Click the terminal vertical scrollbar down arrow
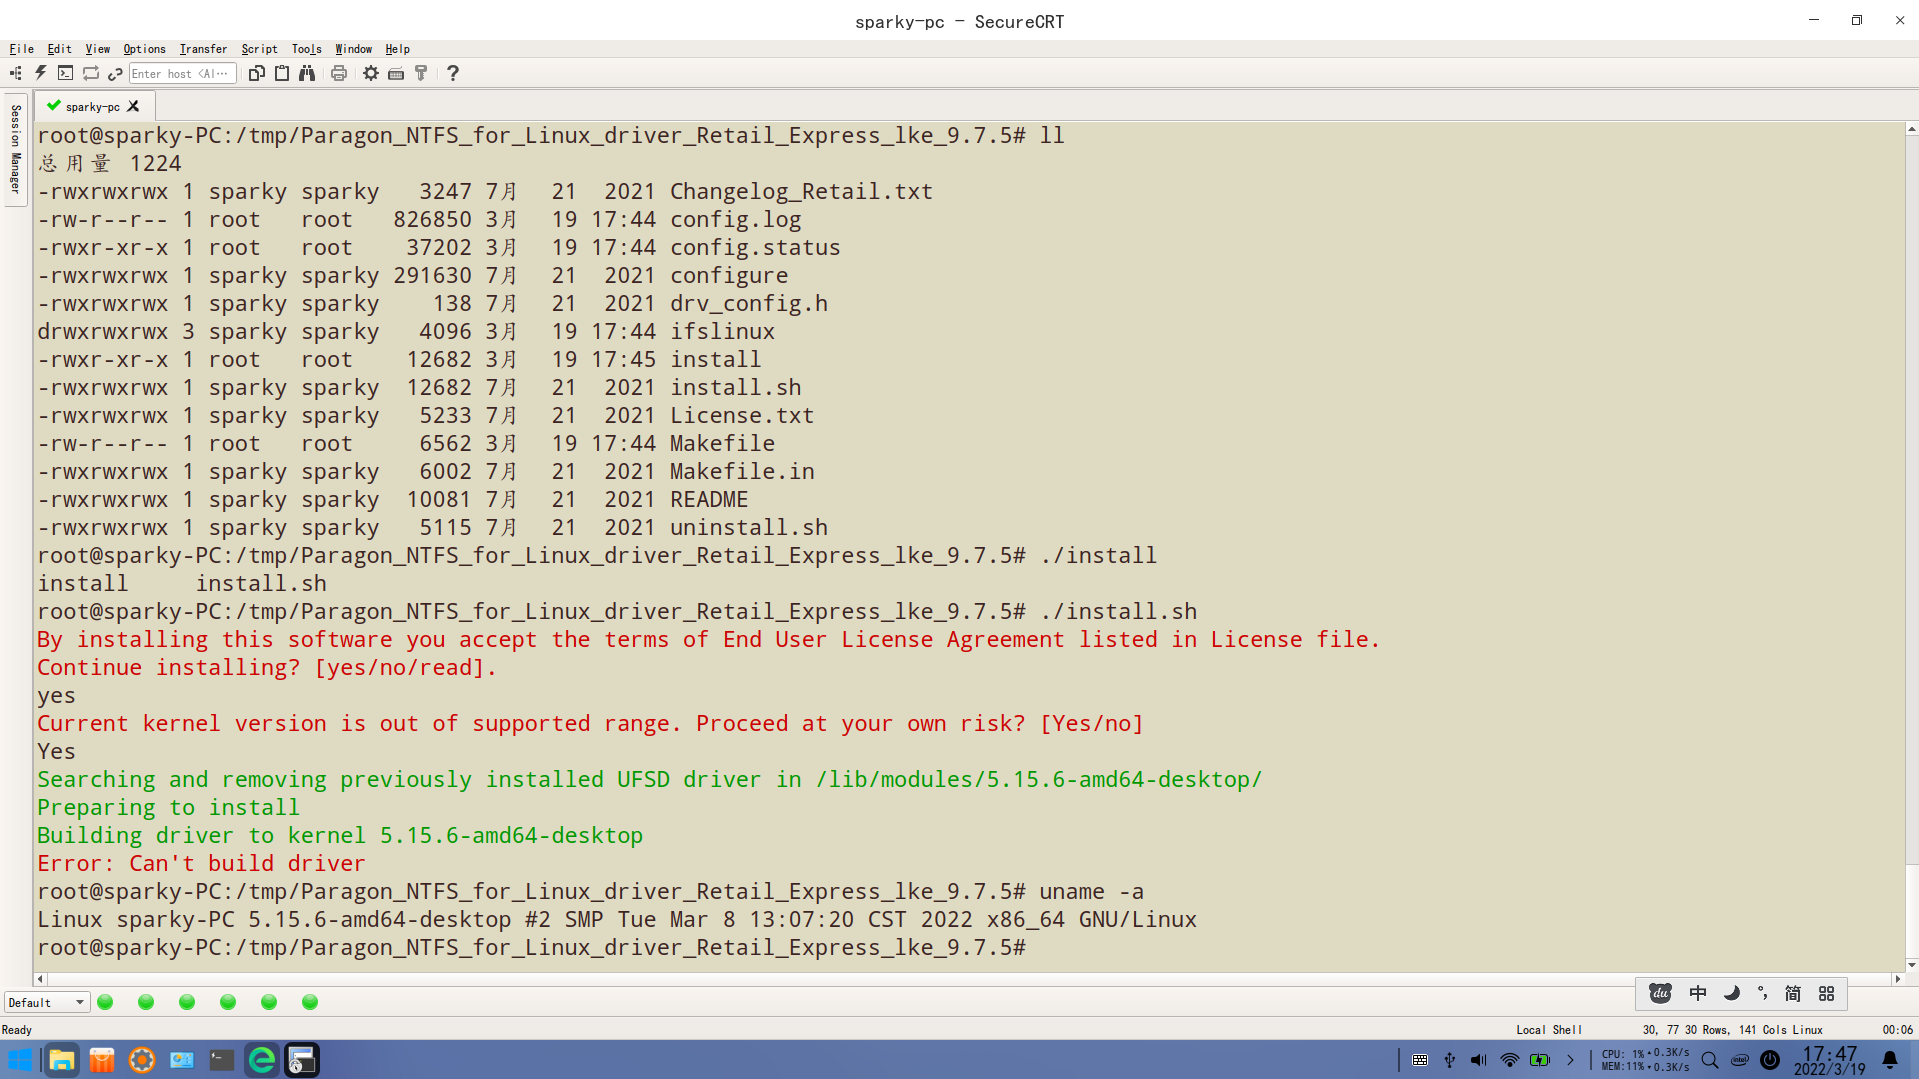Image resolution: width=1919 pixels, height=1079 pixels. point(1911,965)
